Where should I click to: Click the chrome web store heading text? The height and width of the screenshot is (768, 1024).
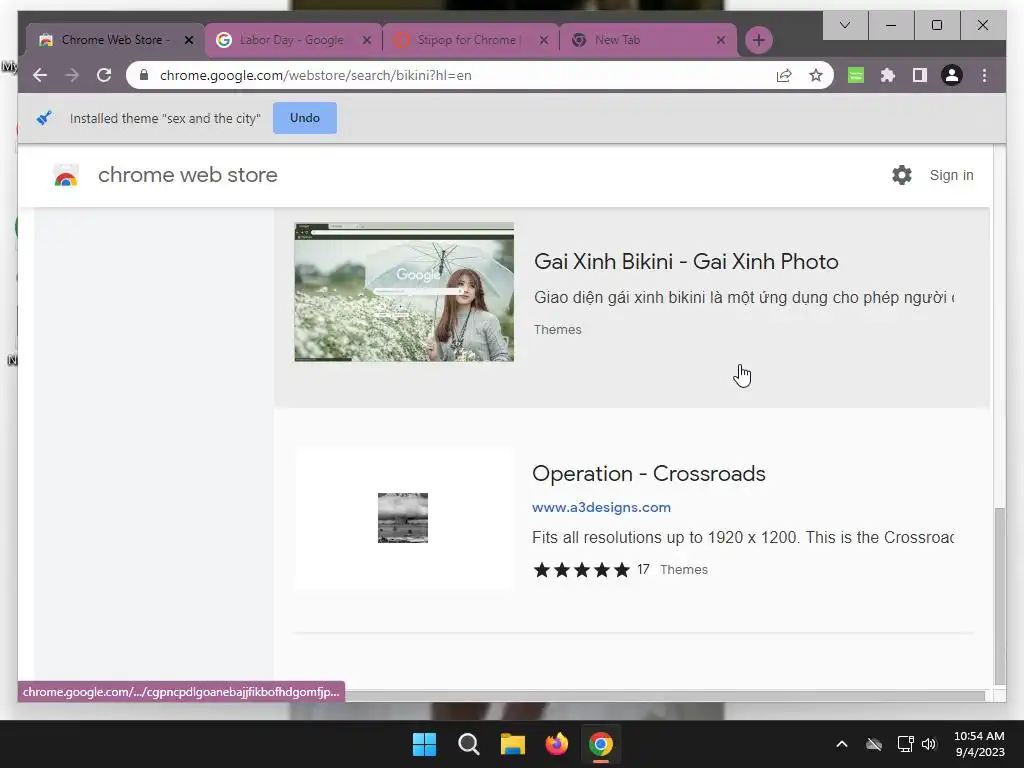point(187,175)
